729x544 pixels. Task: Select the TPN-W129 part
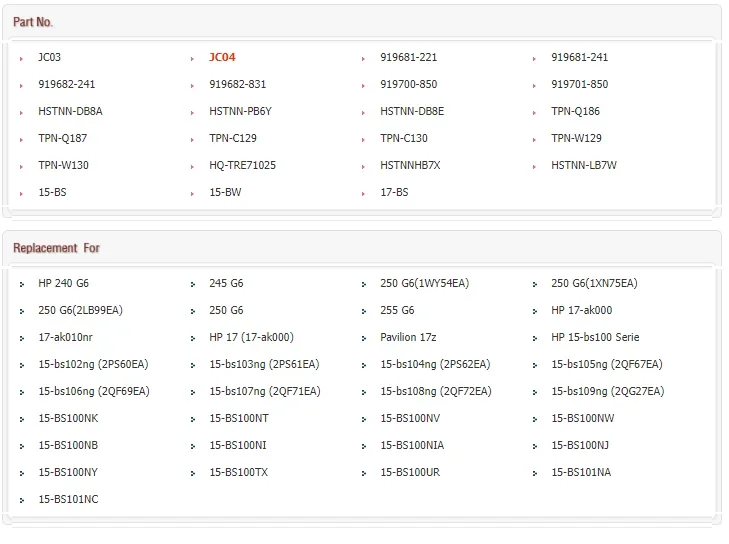point(577,138)
